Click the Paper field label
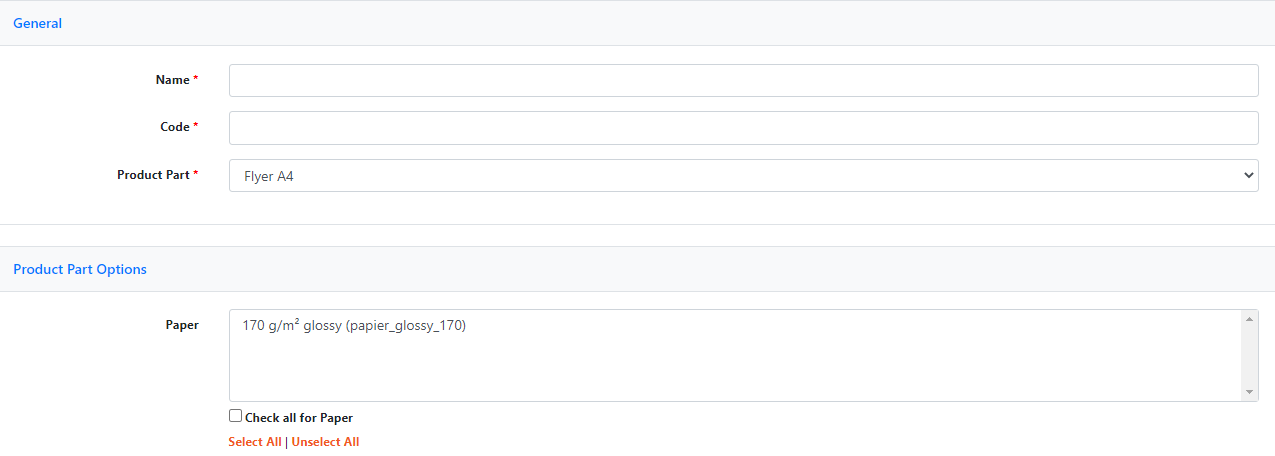1275x456 pixels. (182, 325)
